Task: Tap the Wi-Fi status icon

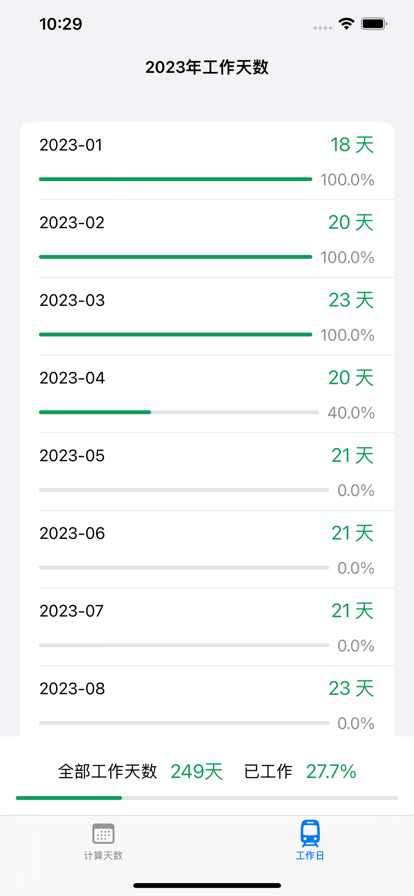Action: point(346,23)
